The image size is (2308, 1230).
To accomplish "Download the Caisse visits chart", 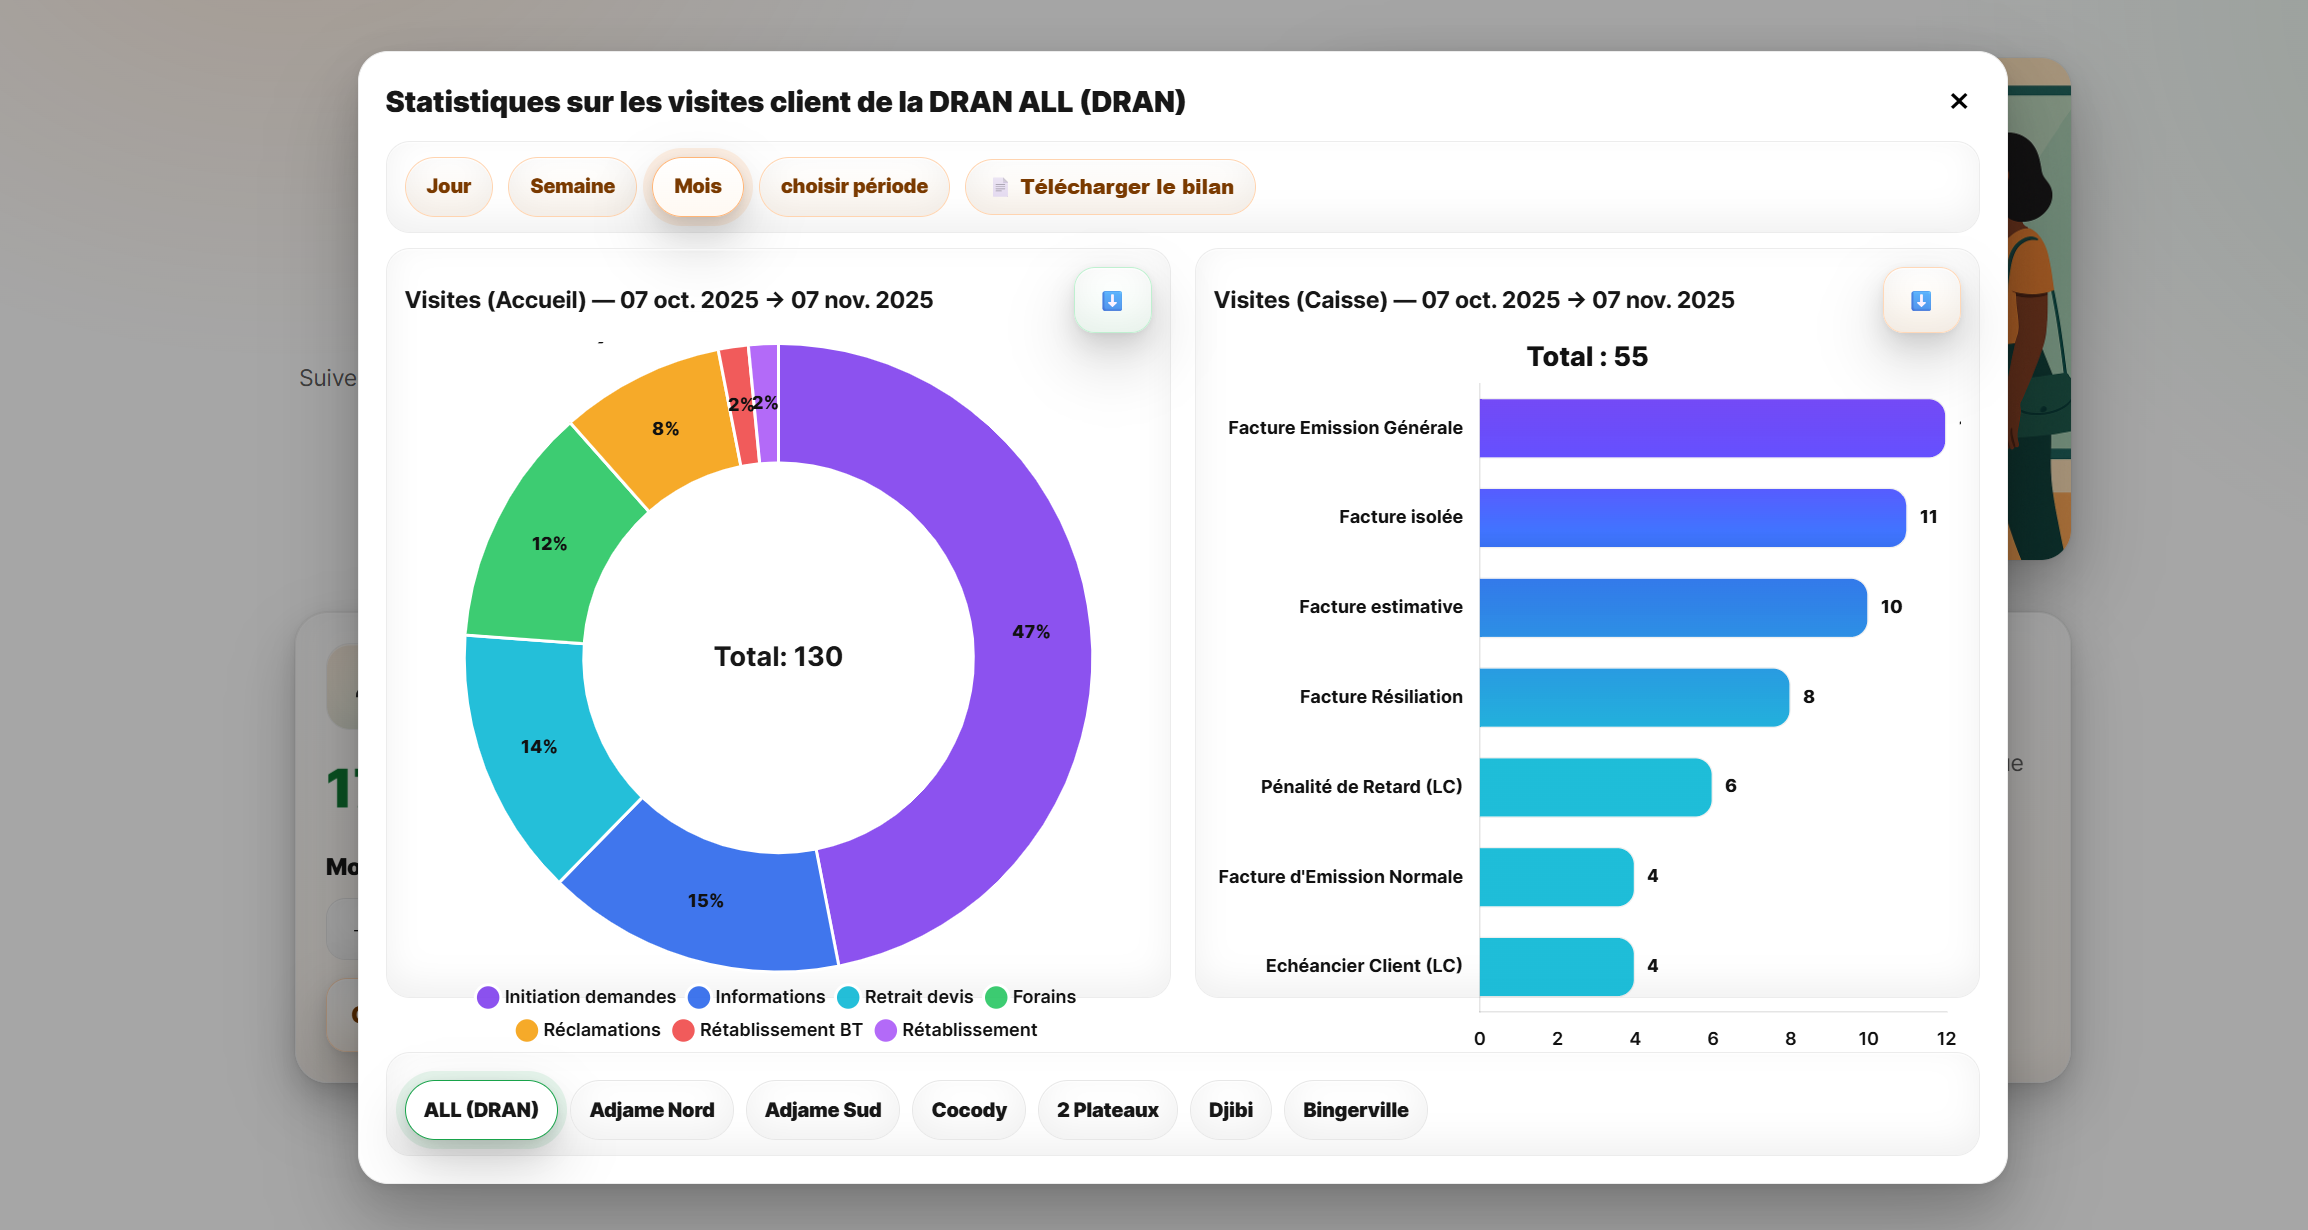I will pyautogui.click(x=1920, y=301).
